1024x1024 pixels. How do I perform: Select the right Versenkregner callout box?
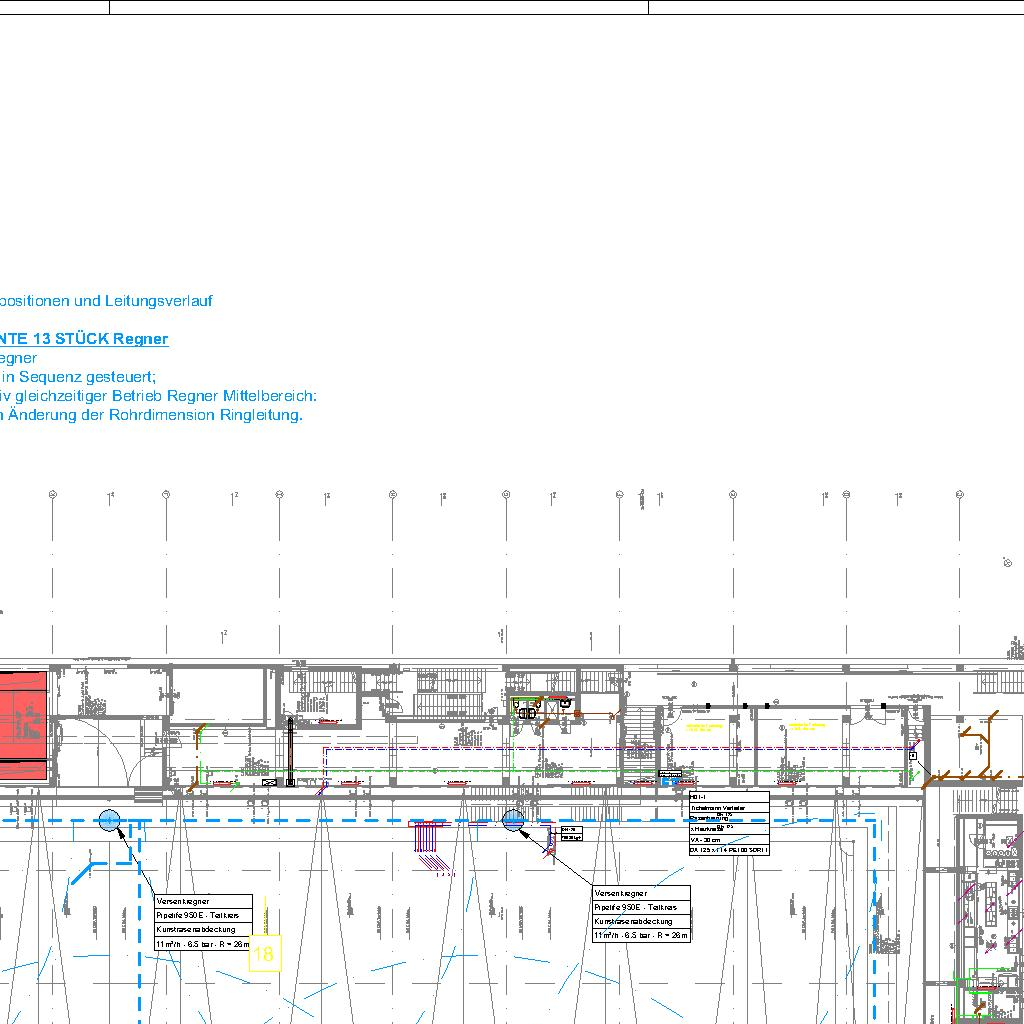click(x=641, y=914)
